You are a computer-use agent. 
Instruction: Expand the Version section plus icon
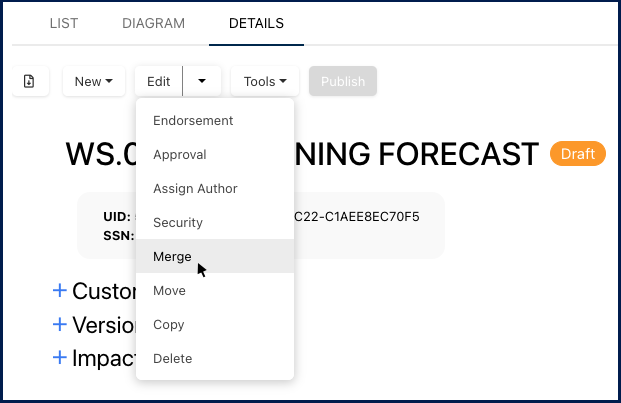click(60, 325)
